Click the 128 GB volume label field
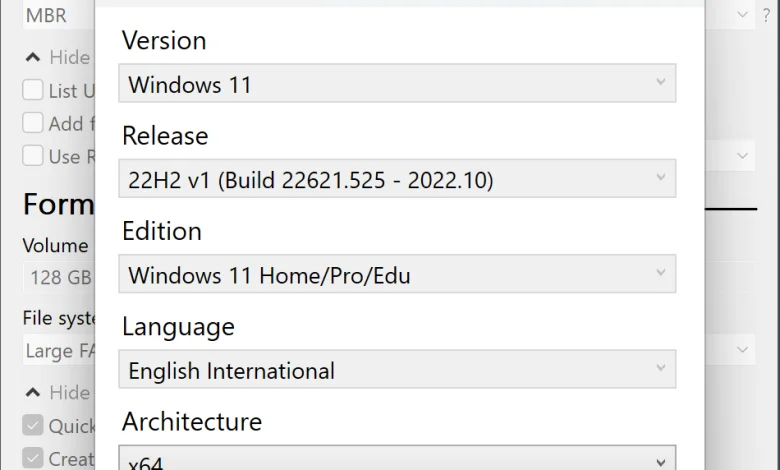The image size is (780, 470). click(59, 278)
